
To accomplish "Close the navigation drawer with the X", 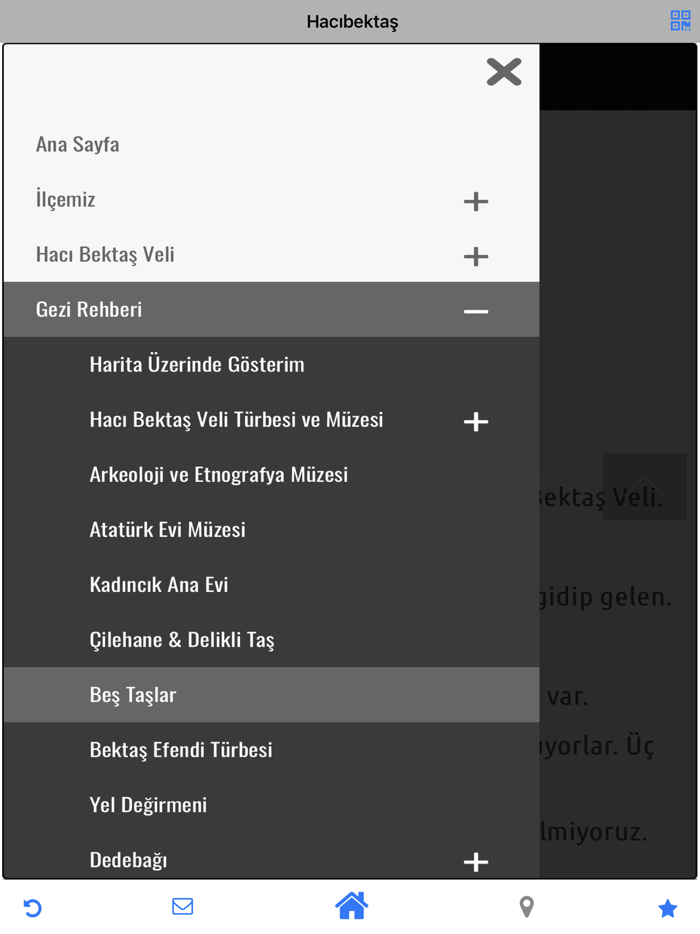I will click(504, 72).
